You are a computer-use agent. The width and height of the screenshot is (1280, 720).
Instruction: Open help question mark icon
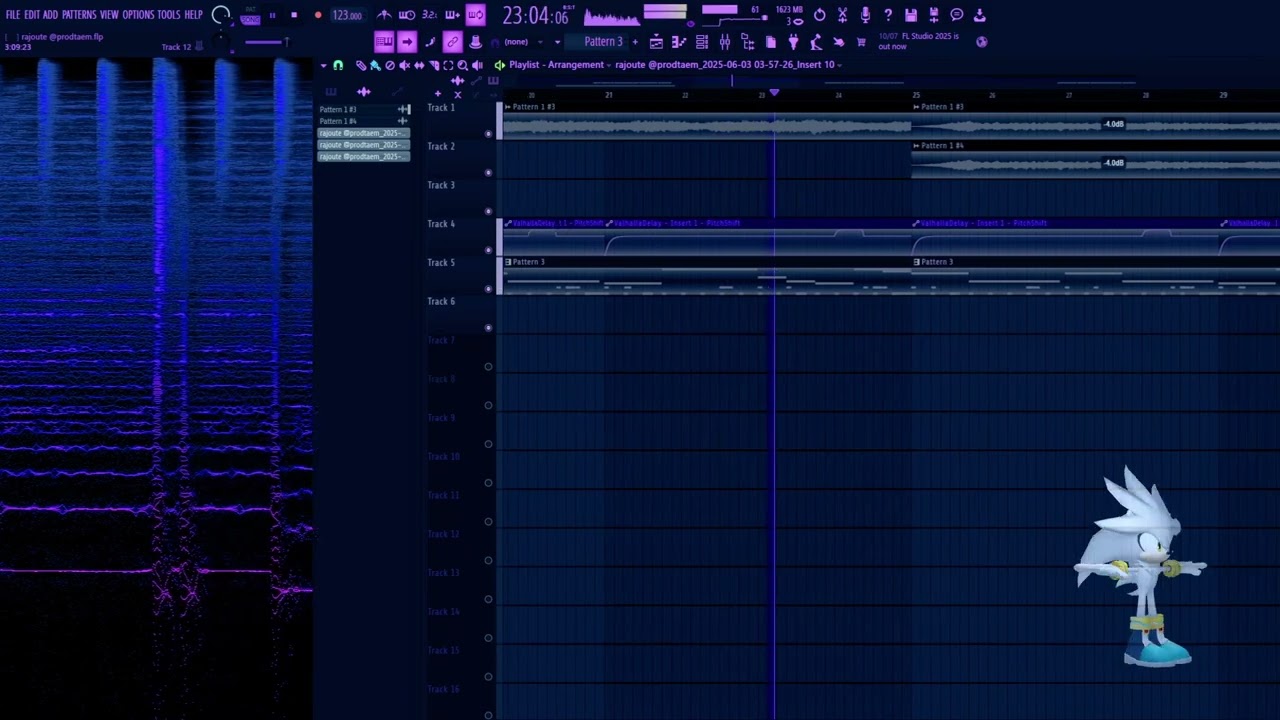click(888, 15)
